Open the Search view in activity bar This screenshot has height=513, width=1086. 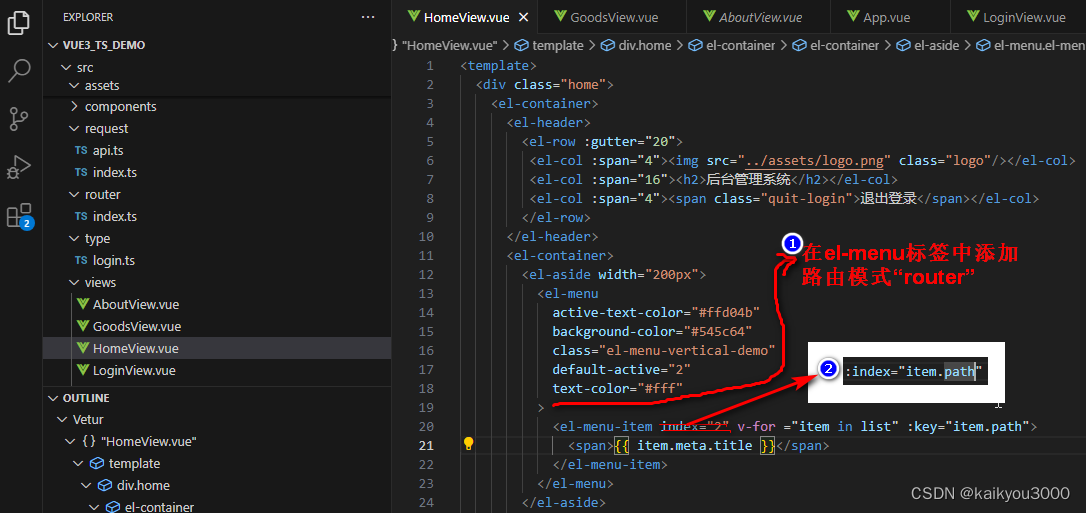pos(19,71)
